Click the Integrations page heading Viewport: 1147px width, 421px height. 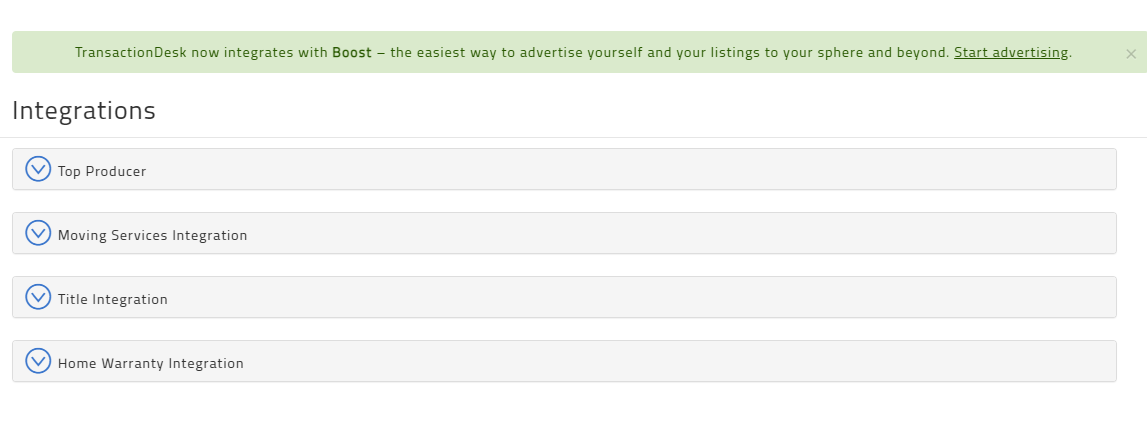[x=84, y=110]
